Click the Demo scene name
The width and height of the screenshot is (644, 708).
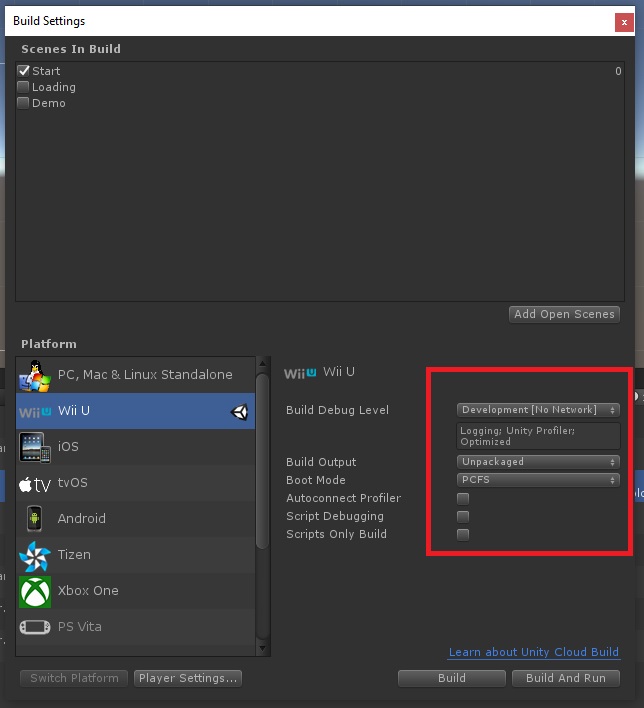pos(49,103)
